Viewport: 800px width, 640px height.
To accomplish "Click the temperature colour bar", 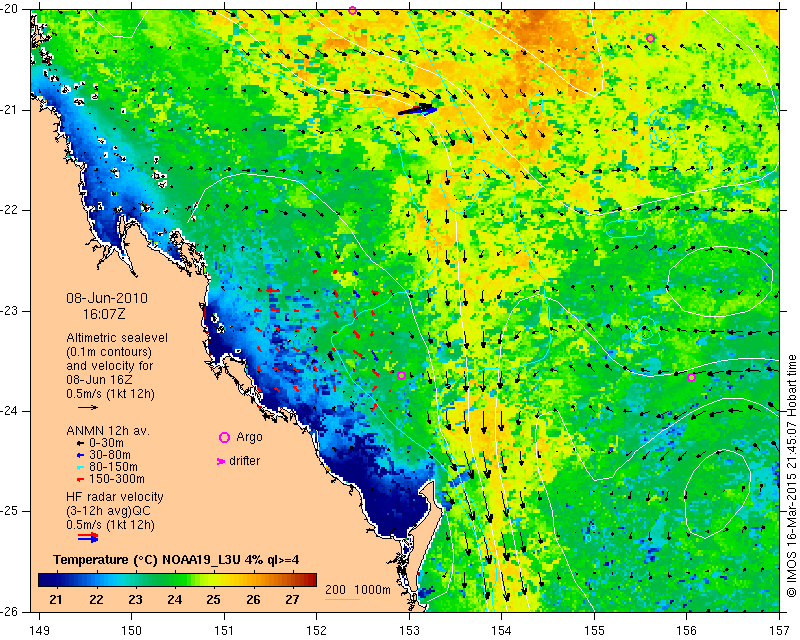I will [177, 580].
